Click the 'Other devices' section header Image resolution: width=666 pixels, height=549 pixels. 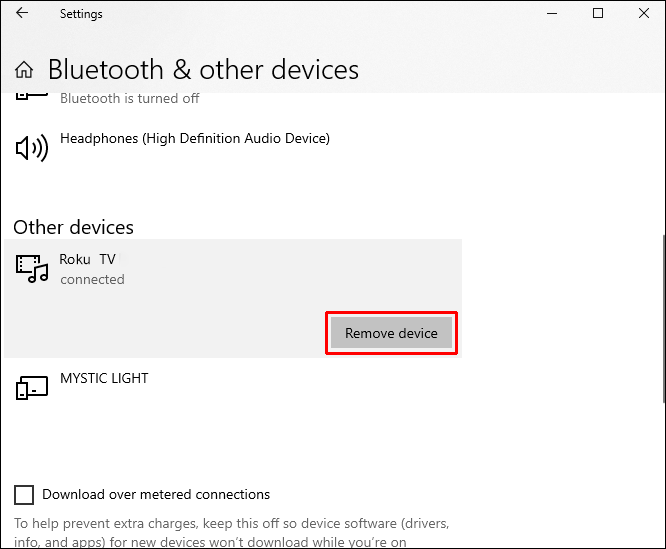click(x=73, y=227)
